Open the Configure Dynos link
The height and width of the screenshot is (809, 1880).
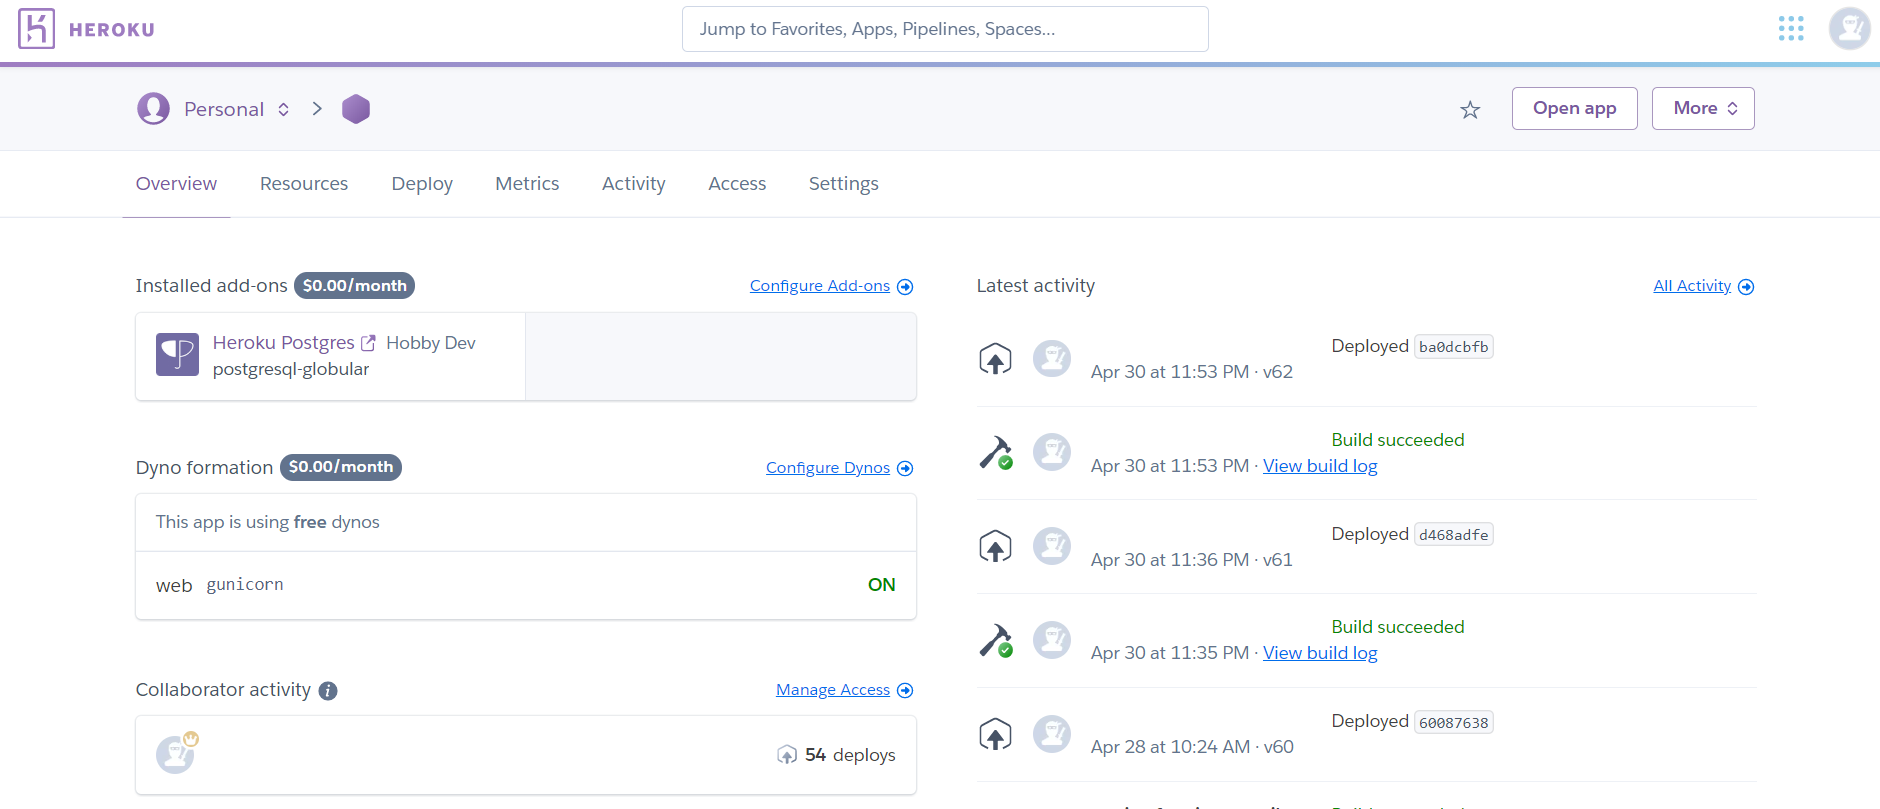(x=828, y=468)
